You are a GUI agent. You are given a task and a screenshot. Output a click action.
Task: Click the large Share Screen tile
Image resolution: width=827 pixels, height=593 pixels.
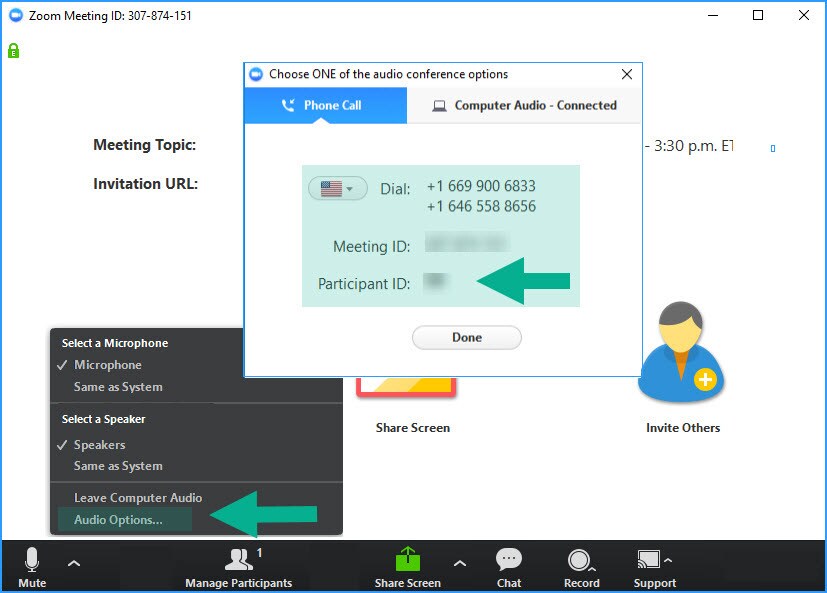click(x=406, y=387)
